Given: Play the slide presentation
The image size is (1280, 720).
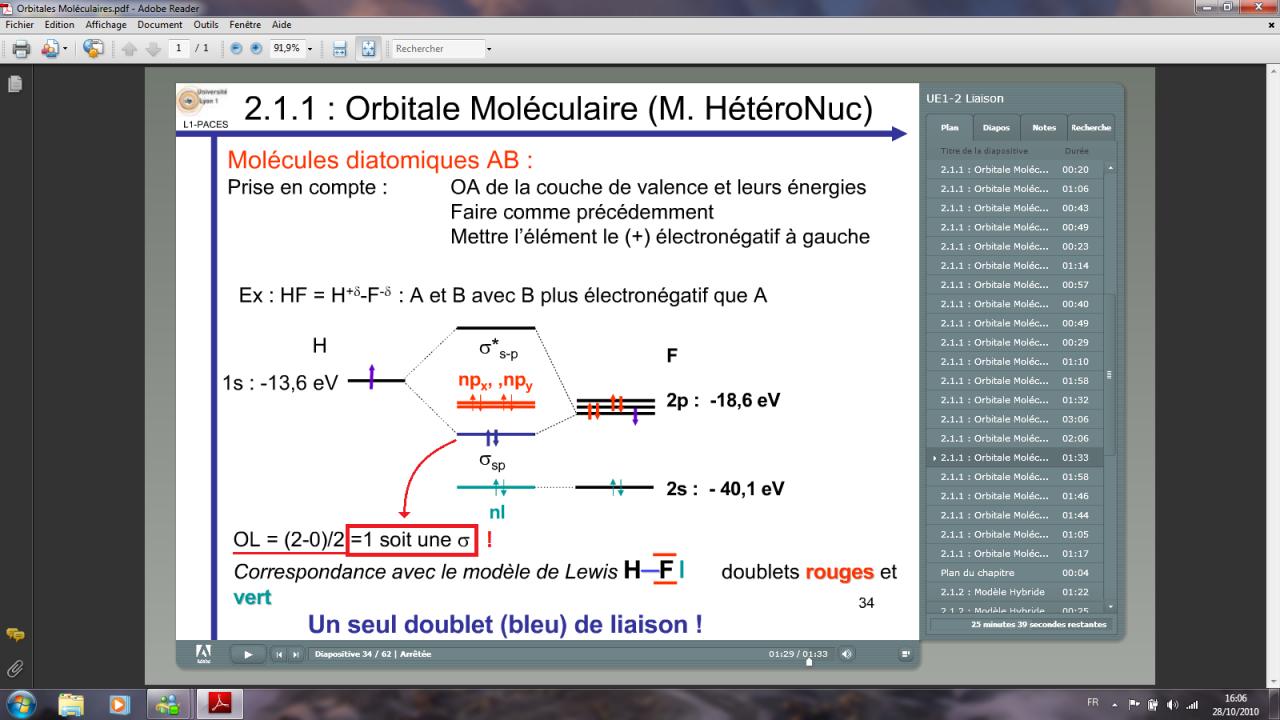Looking at the screenshot, I should tap(247, 654).
